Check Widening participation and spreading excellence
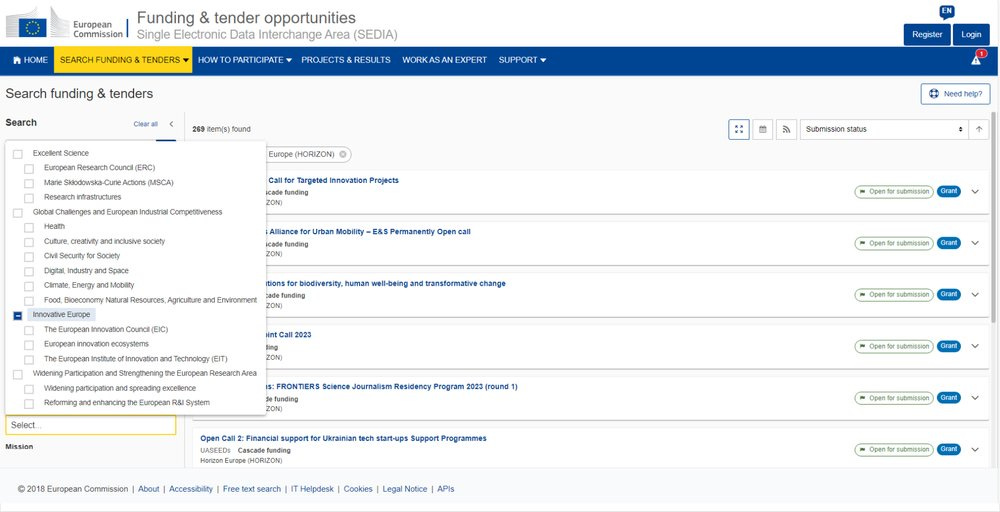Image resolution: width=1000 pixels, height=512 pixels. tap(29, 389)
